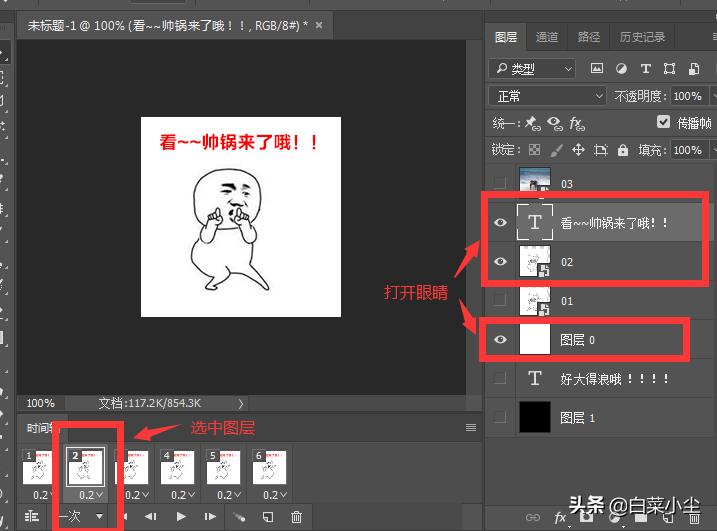Lock layer position icon

pyautogui.click(x=578, y=150)
